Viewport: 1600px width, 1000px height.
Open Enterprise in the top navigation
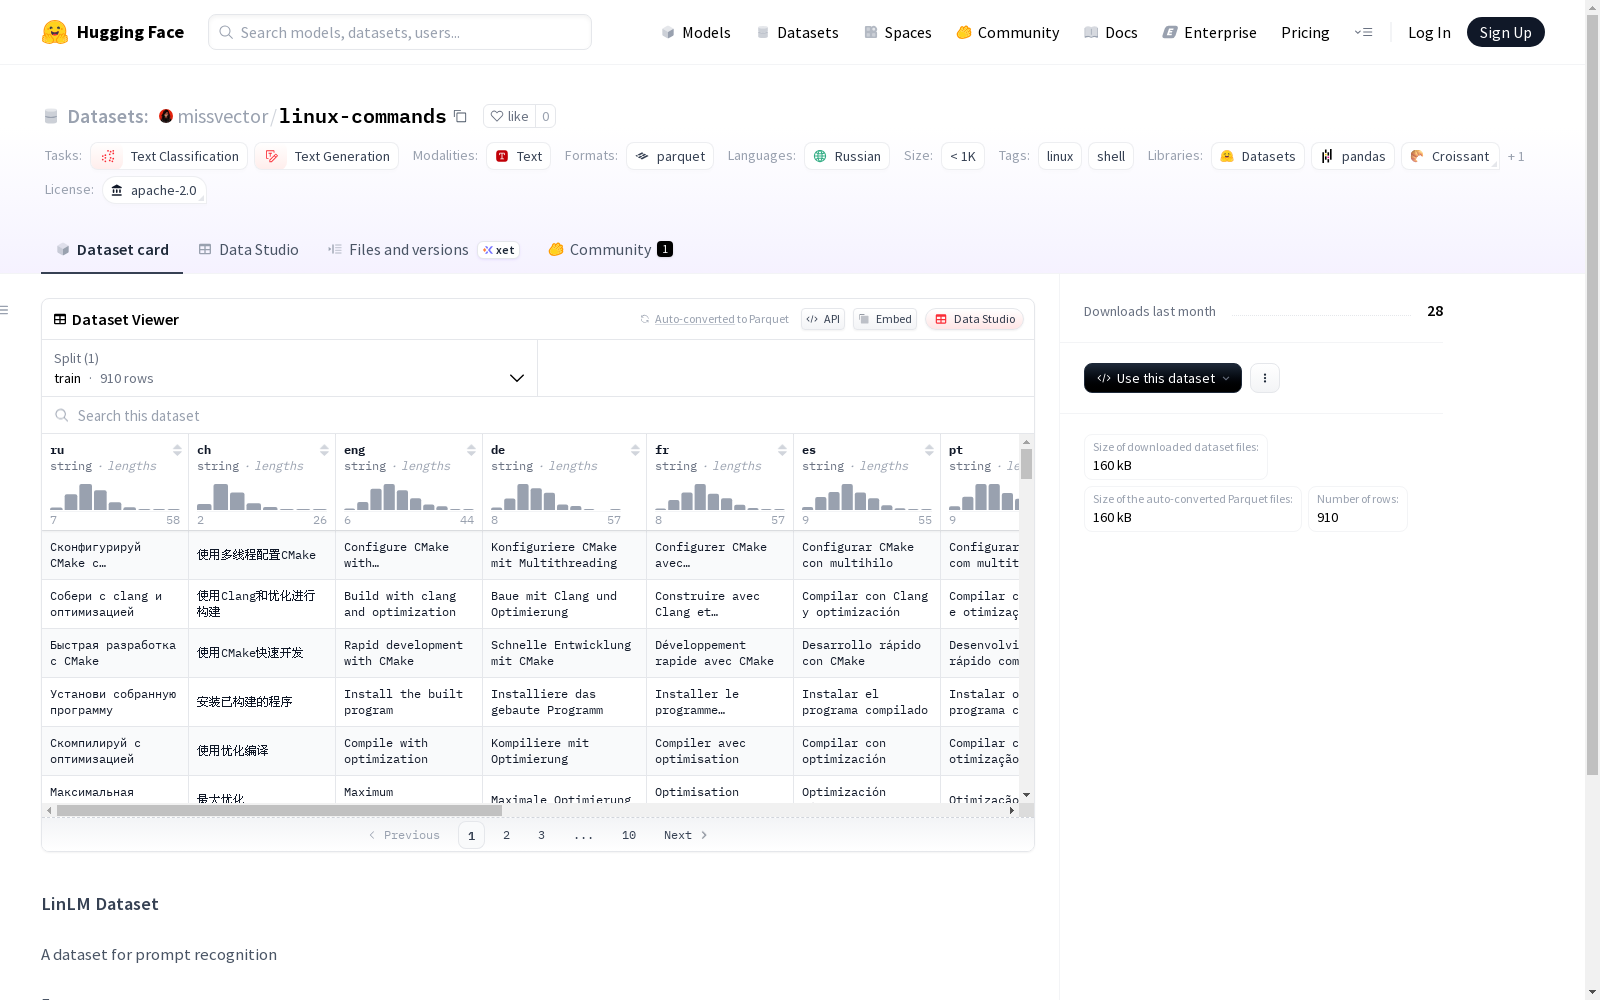click(x=1210, y=32)
